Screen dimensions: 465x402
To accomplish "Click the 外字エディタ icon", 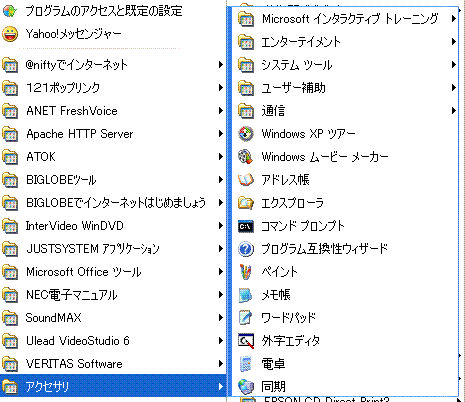I will click(246, 341).
